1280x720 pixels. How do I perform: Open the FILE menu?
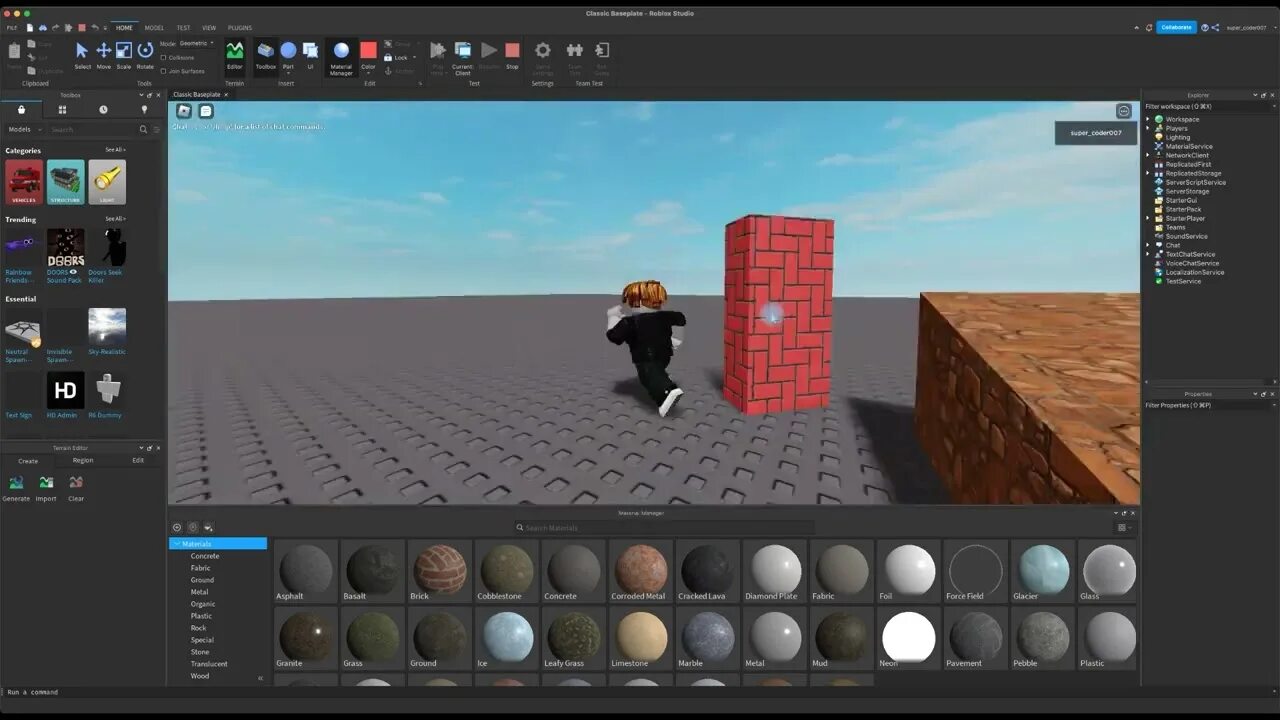pos(12,28)
